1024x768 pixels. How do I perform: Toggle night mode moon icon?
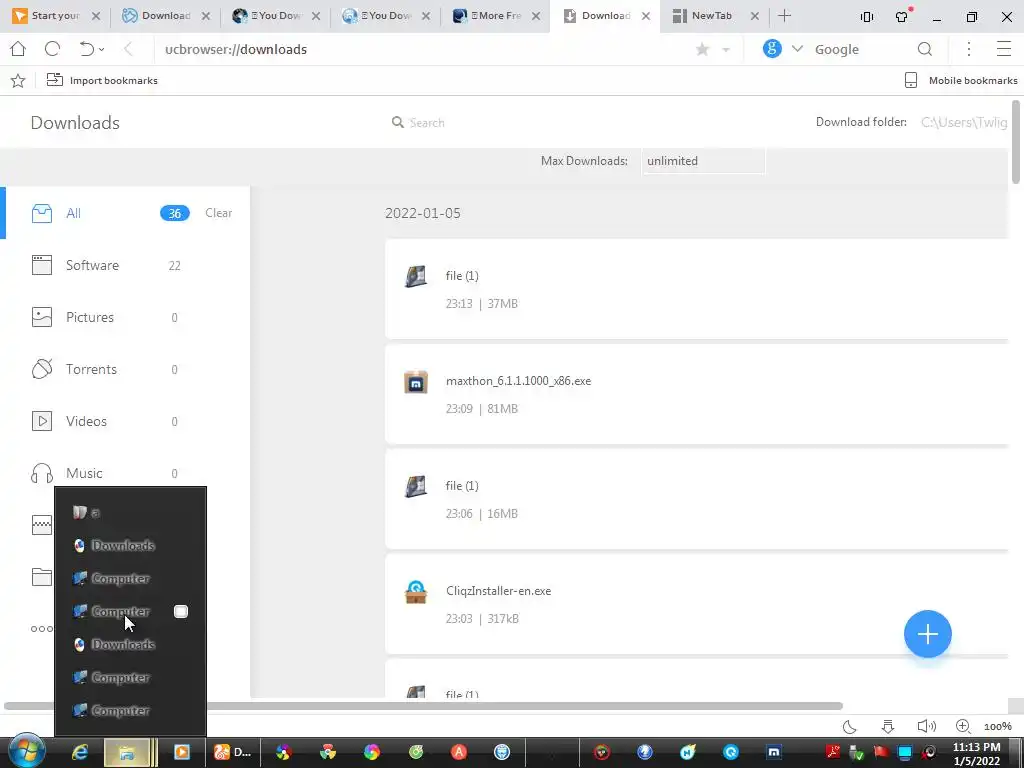pyautogui.click(x=850, y=726)
